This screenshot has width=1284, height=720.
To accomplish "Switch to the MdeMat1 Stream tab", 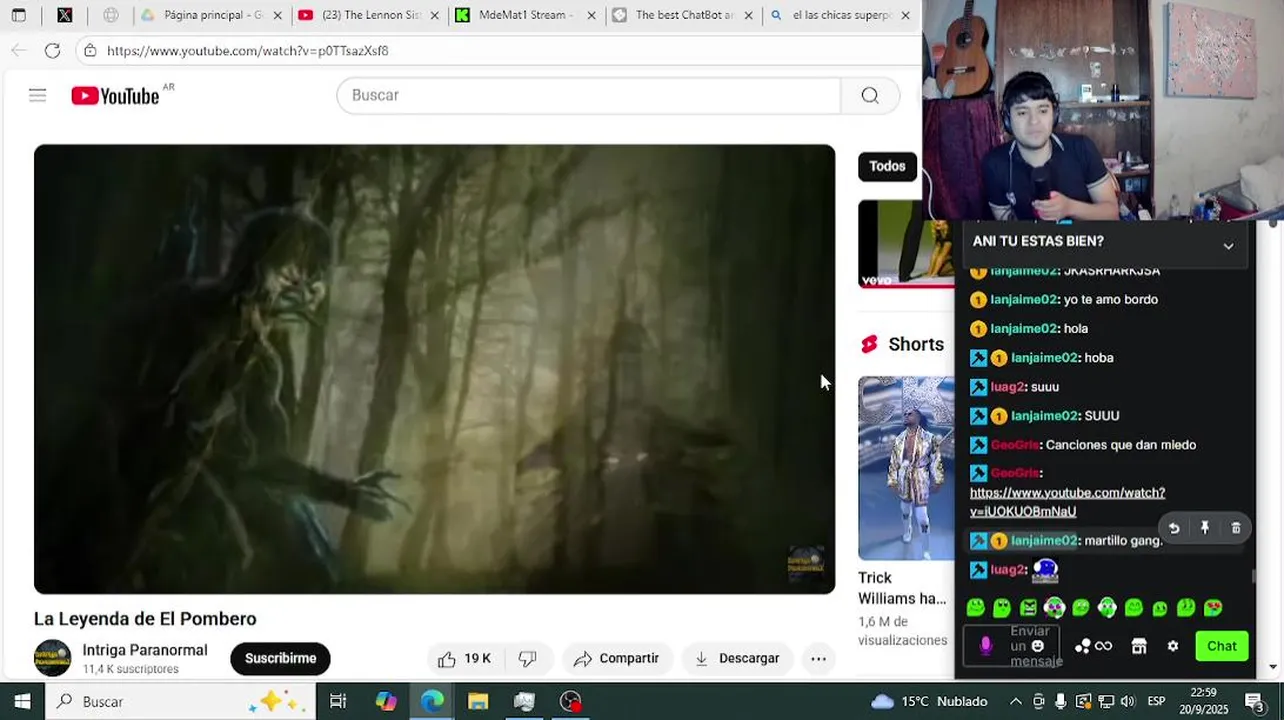I will pyautogui.click(x=526, y=15).
